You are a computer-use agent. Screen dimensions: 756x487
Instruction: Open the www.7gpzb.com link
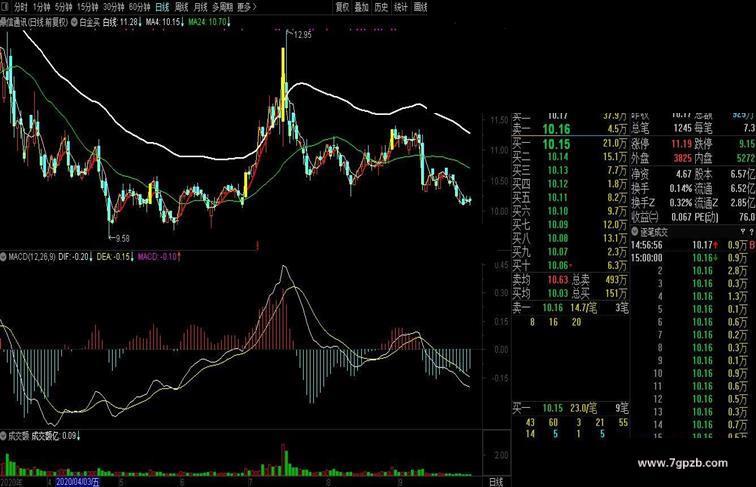click(682, 463)
